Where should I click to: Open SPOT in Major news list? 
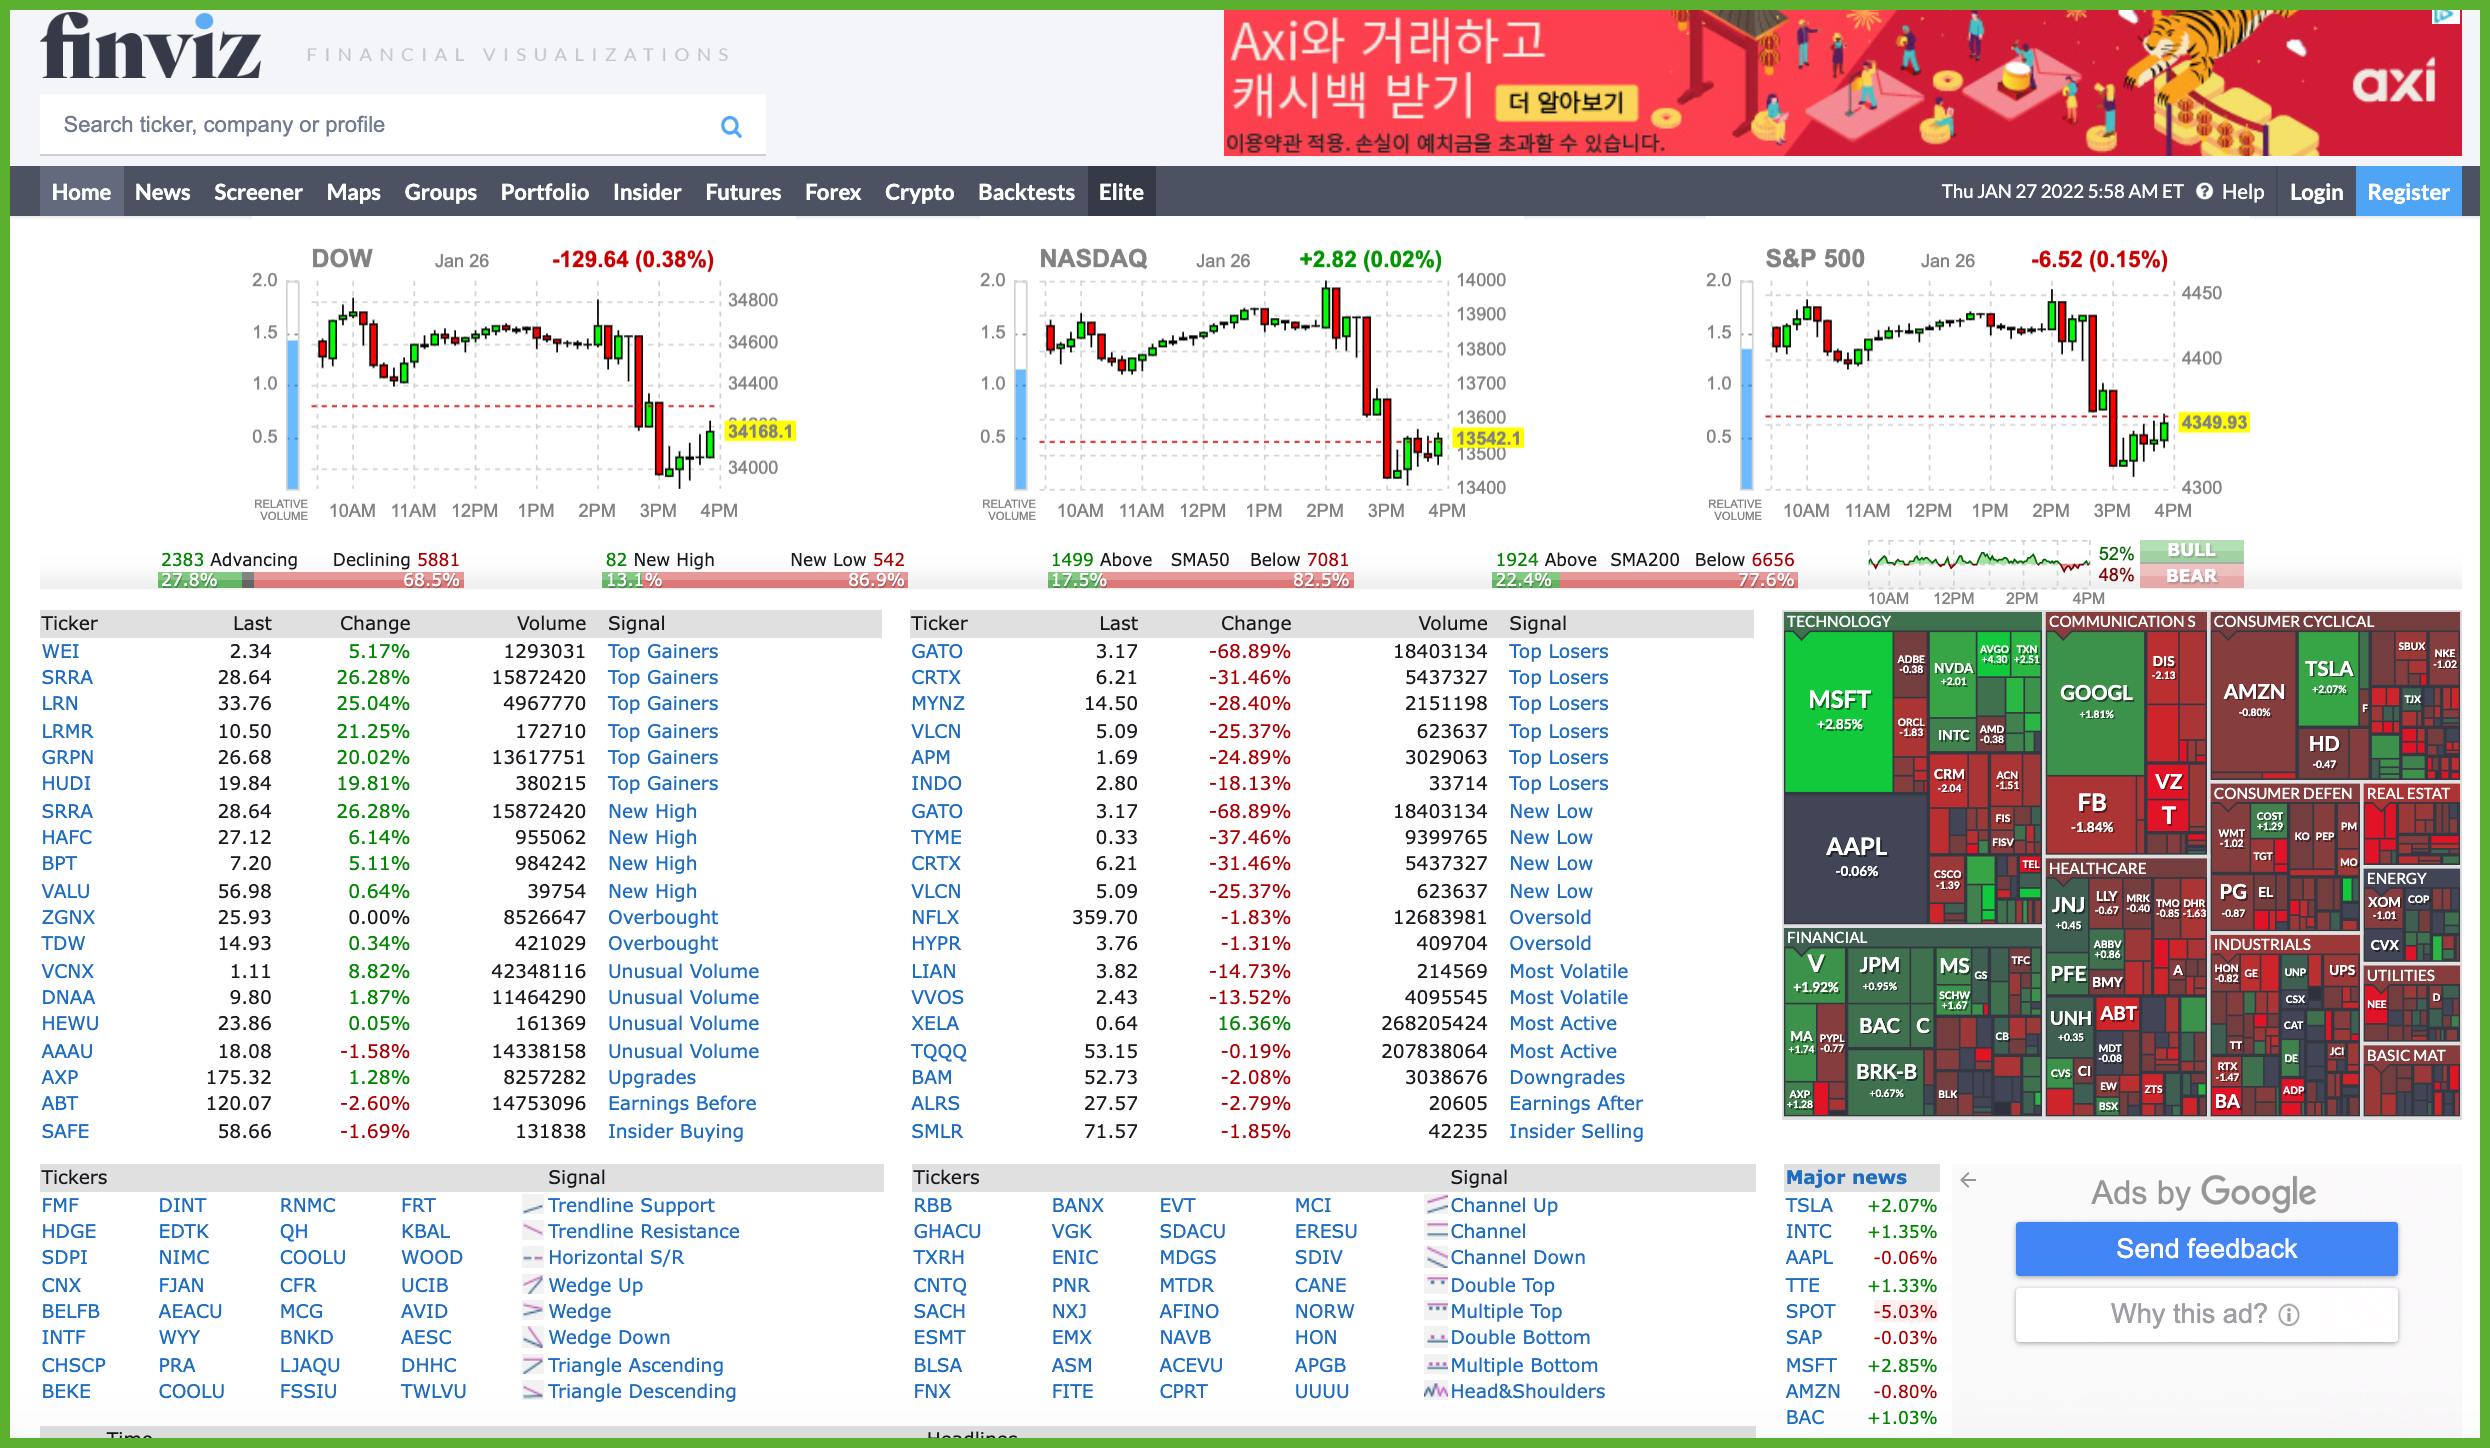coord(1810,1311)
